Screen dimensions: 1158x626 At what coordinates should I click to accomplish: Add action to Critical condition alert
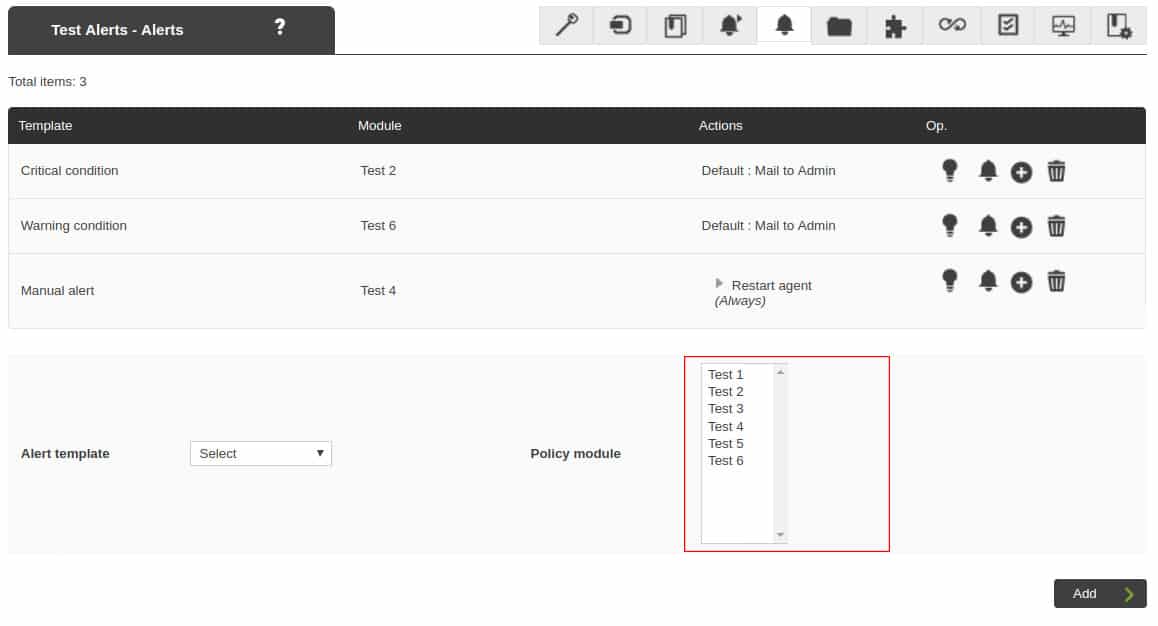[x=1021, y=173]
